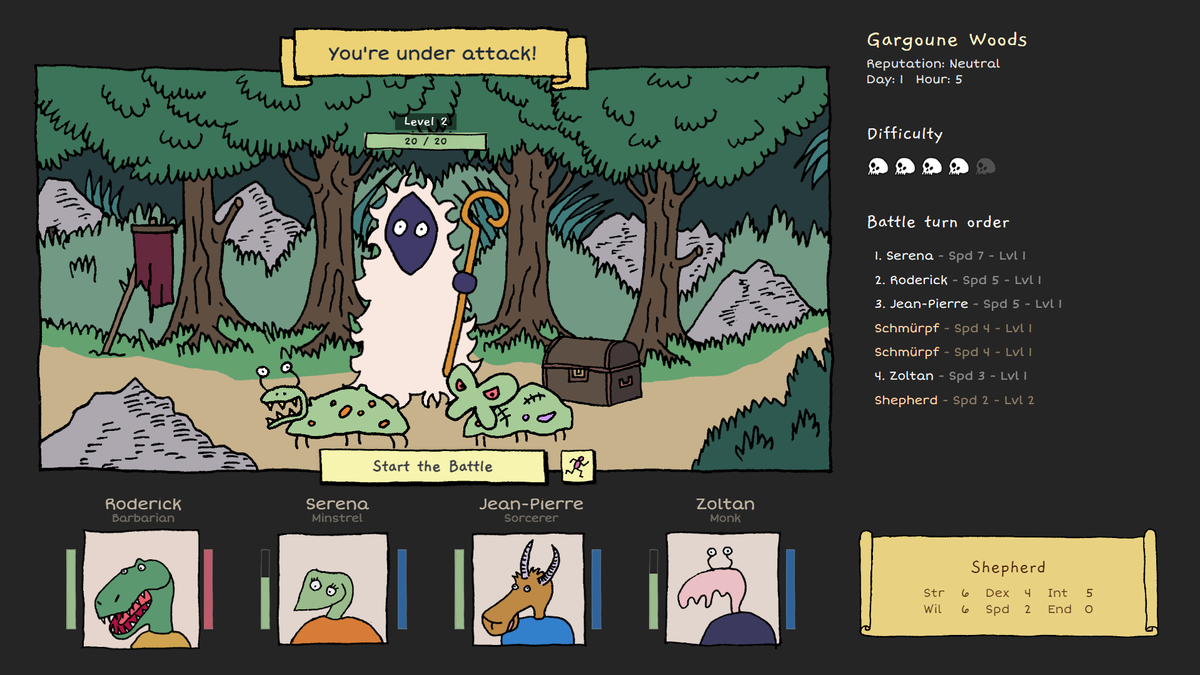Click Shepherd's 20 / 20 health bar
The height and width of the screenshot is (675, 1200).
pos(426,142)
